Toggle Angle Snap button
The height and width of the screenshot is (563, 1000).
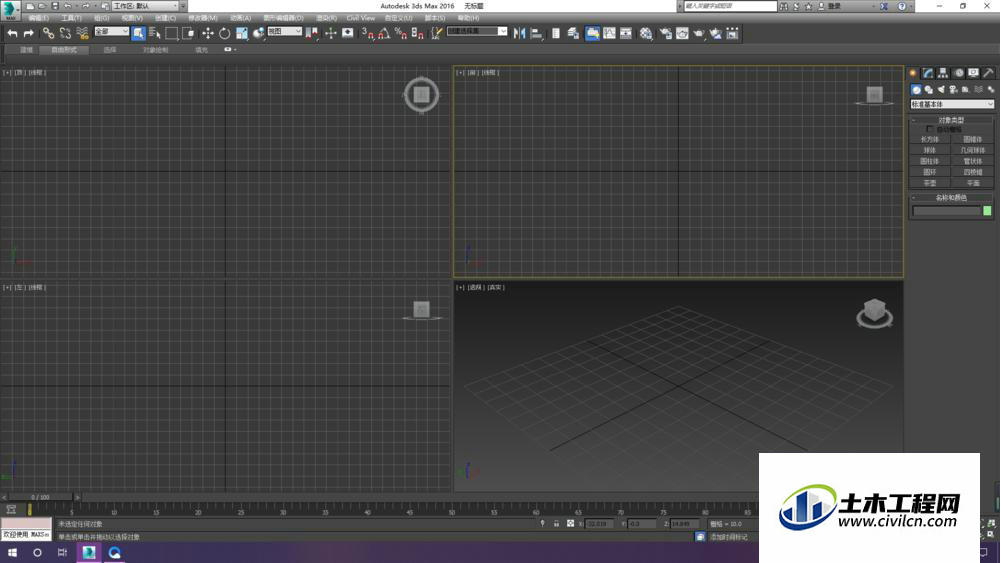coord(384,33)
